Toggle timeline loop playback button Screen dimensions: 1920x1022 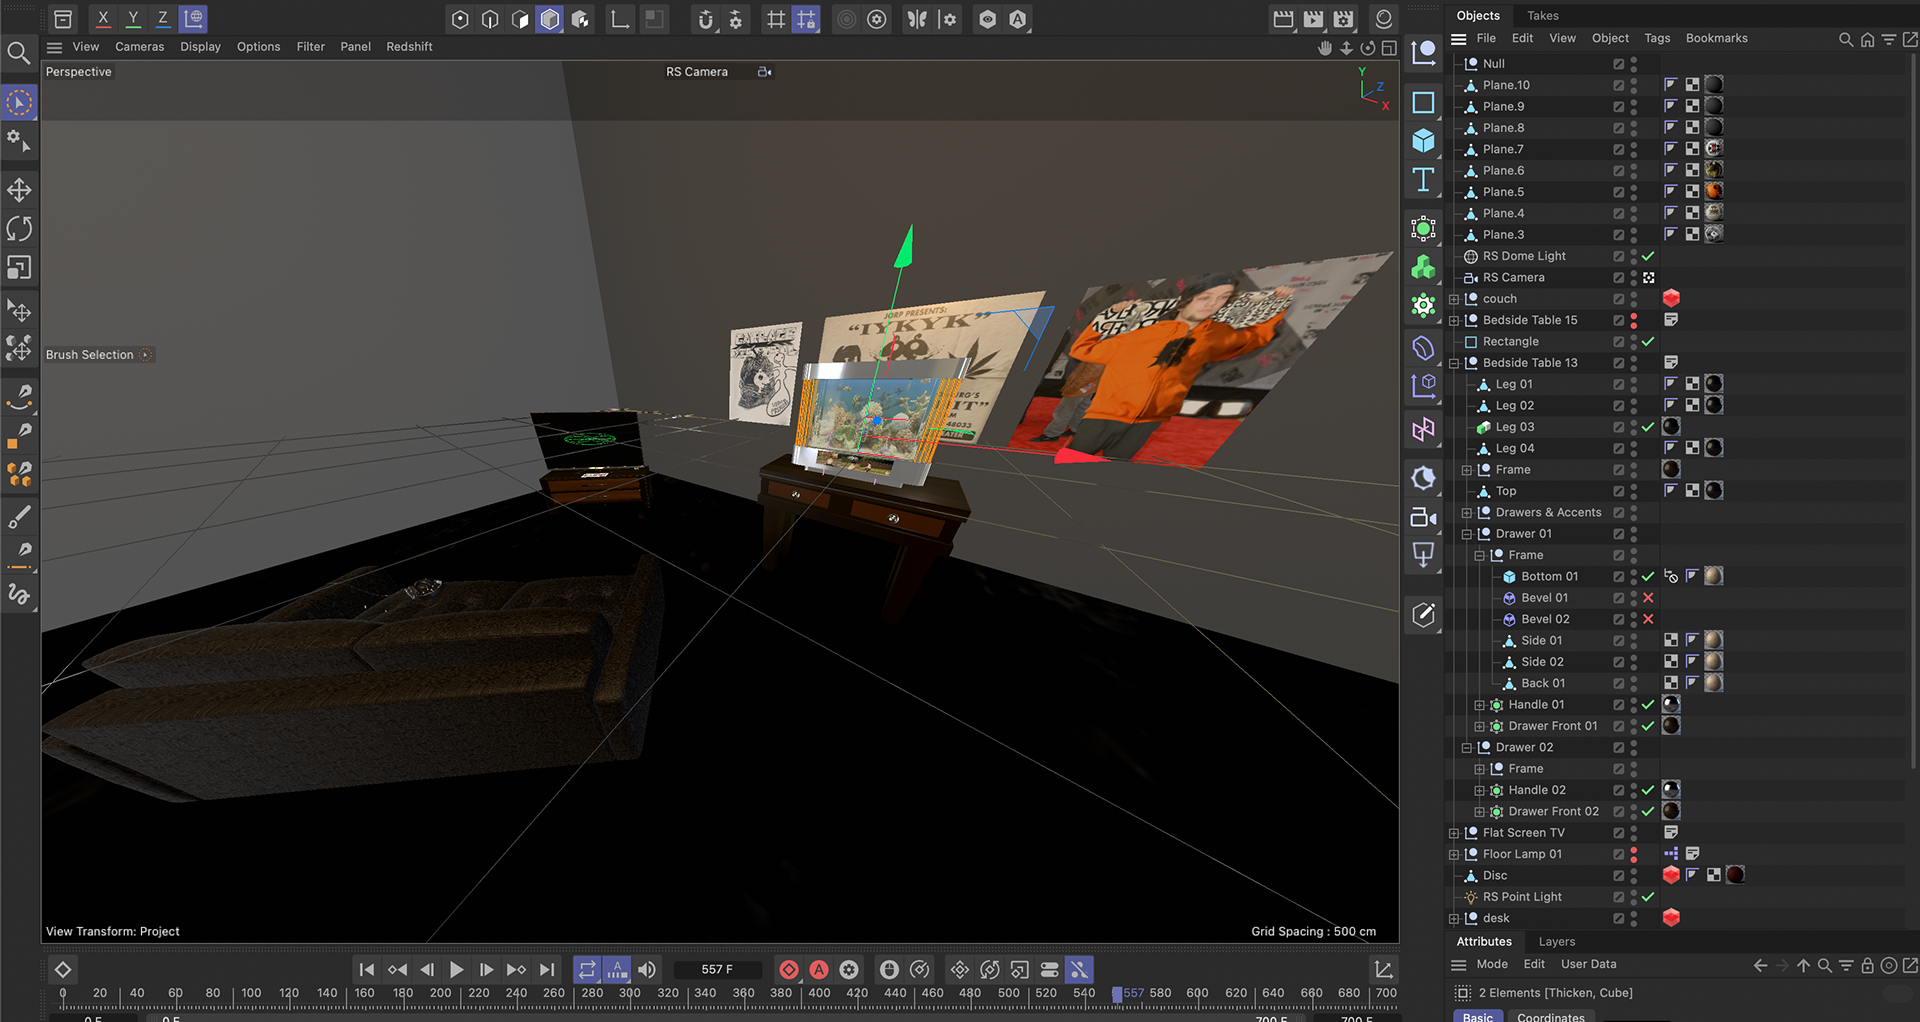pos(587,969)
